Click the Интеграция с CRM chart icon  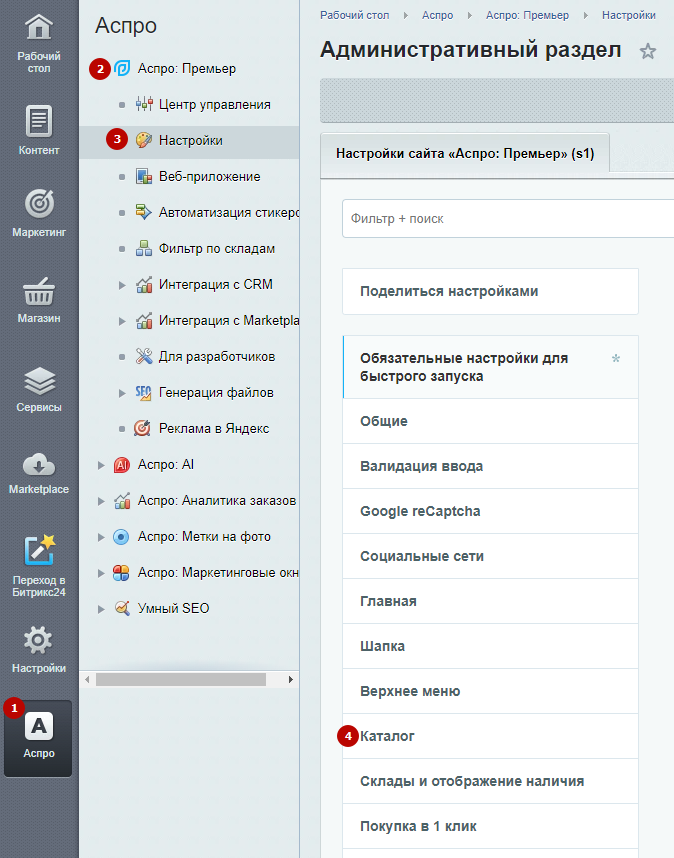click(x=144, y=285)
